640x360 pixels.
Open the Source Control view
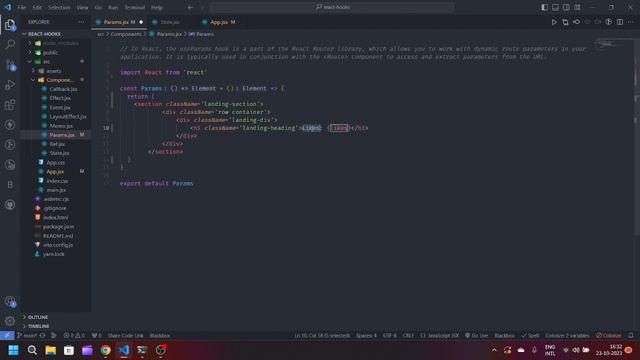tap(10, 64)
